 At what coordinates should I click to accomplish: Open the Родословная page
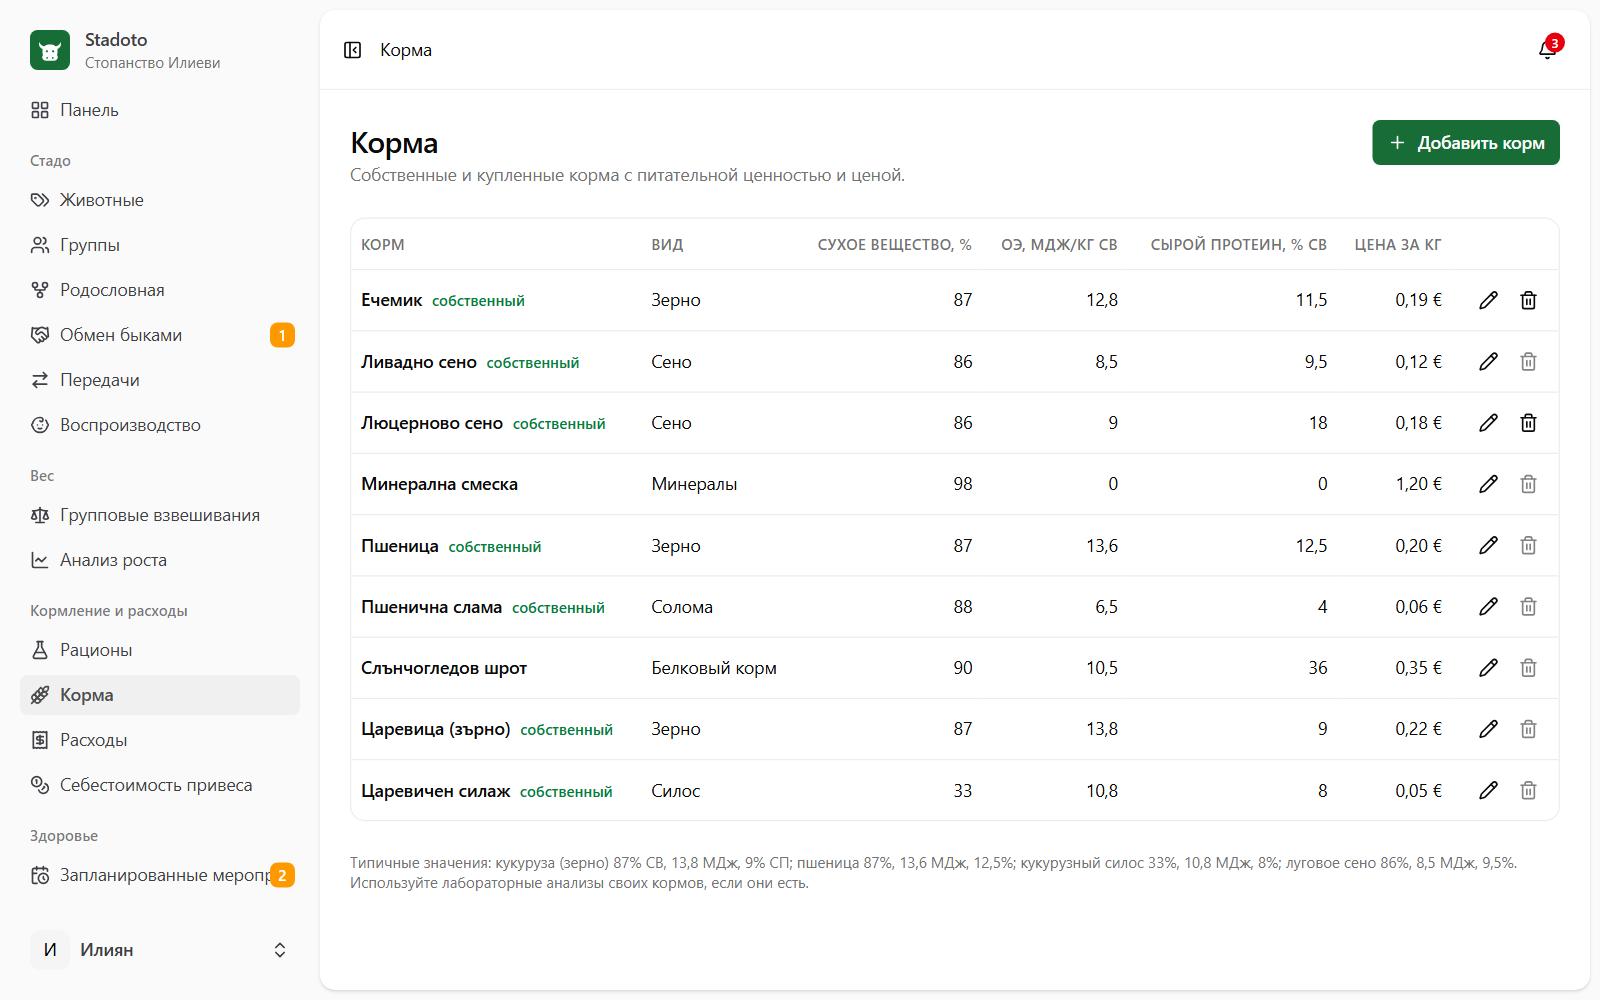pyautogui.click(x=160, y=290)
